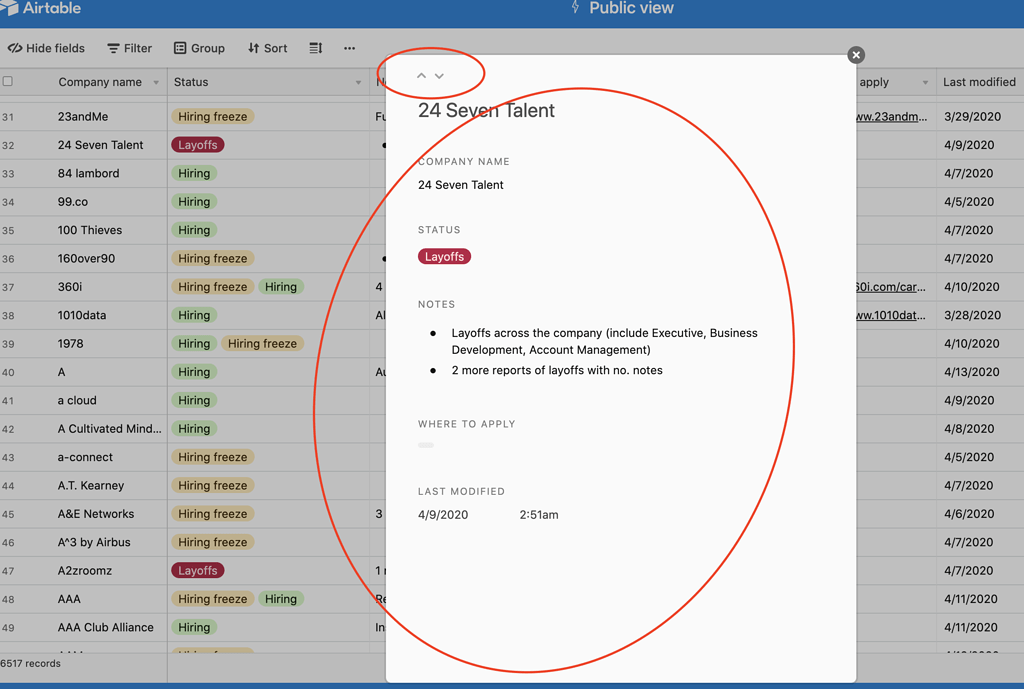Open the Status column dropdown
Screen dimensions: 1024x689
point(357,81)
